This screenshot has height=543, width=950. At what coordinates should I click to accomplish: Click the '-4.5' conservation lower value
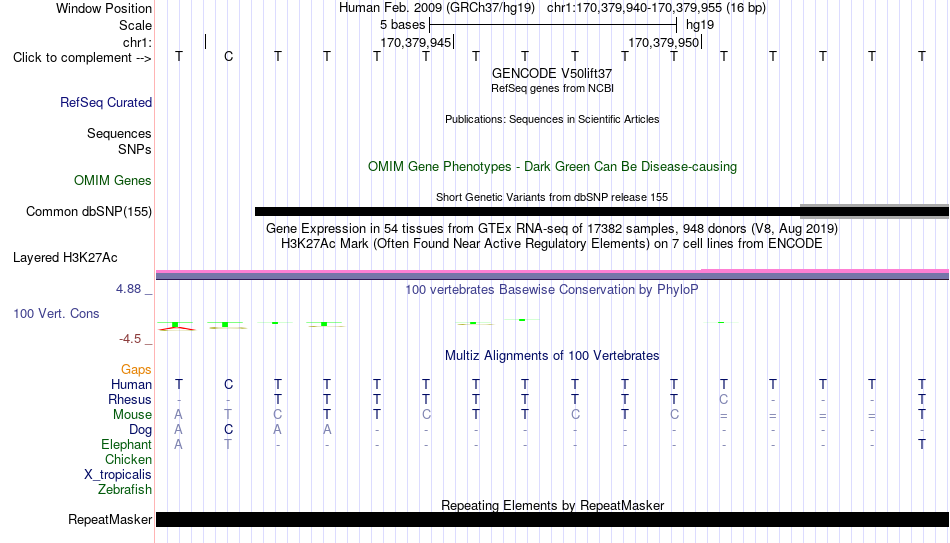[130, 339]
